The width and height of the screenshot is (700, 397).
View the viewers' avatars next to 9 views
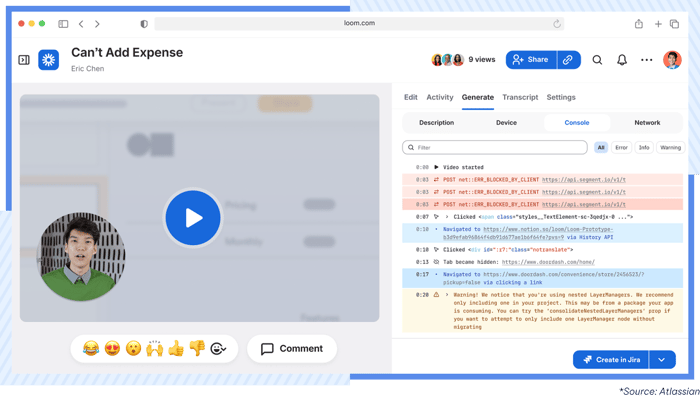point(448,60)
